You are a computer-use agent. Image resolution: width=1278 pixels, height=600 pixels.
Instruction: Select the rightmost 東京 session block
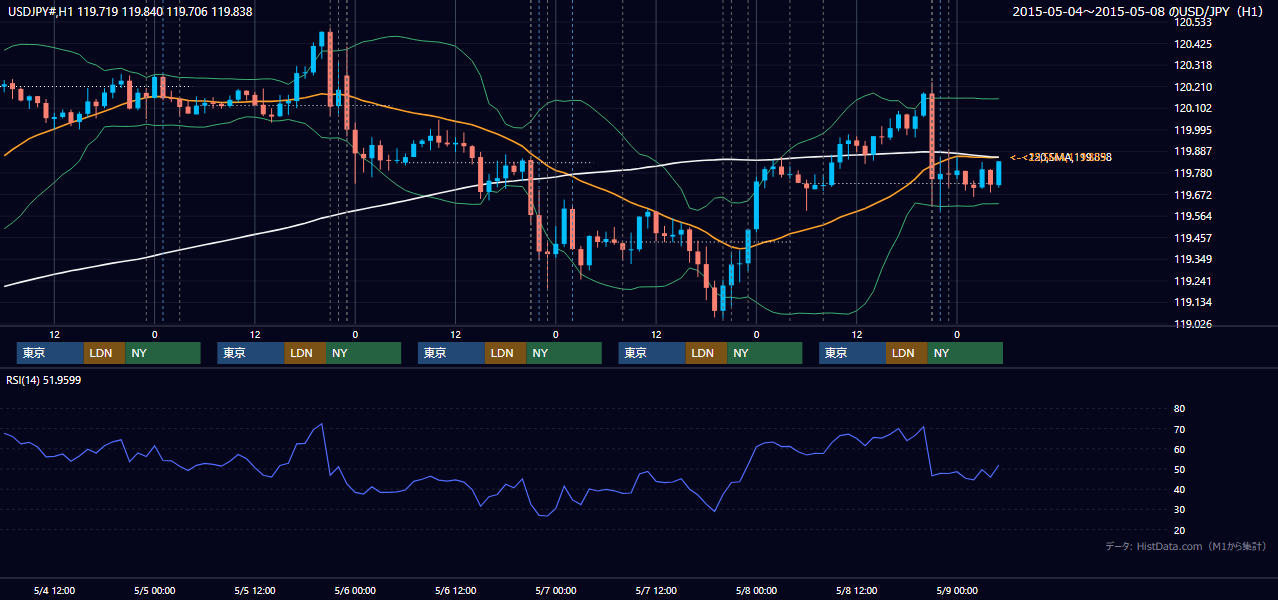(x=852, y=353)
